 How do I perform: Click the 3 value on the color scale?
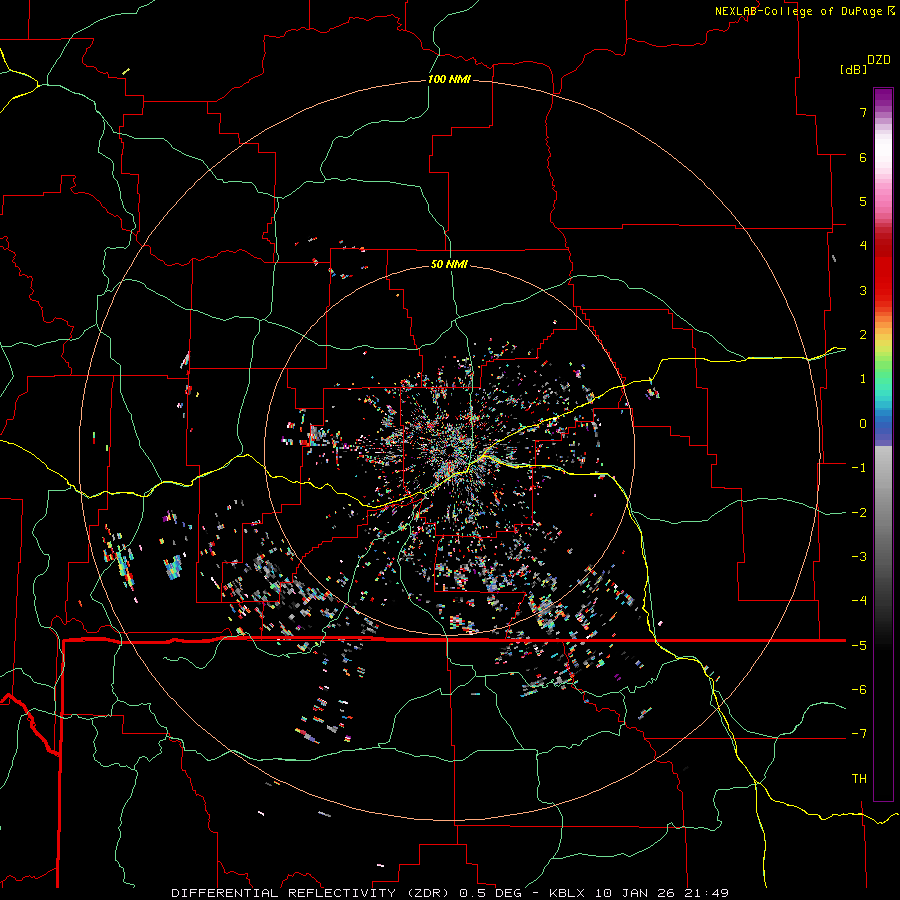coord(863,290)
